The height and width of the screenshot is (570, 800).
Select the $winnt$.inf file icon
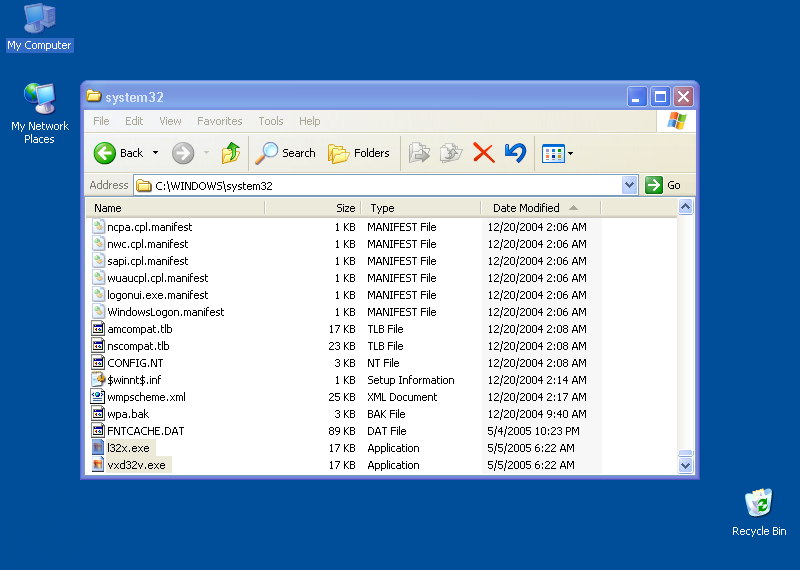pyautogui.click(x=98, y=380)
